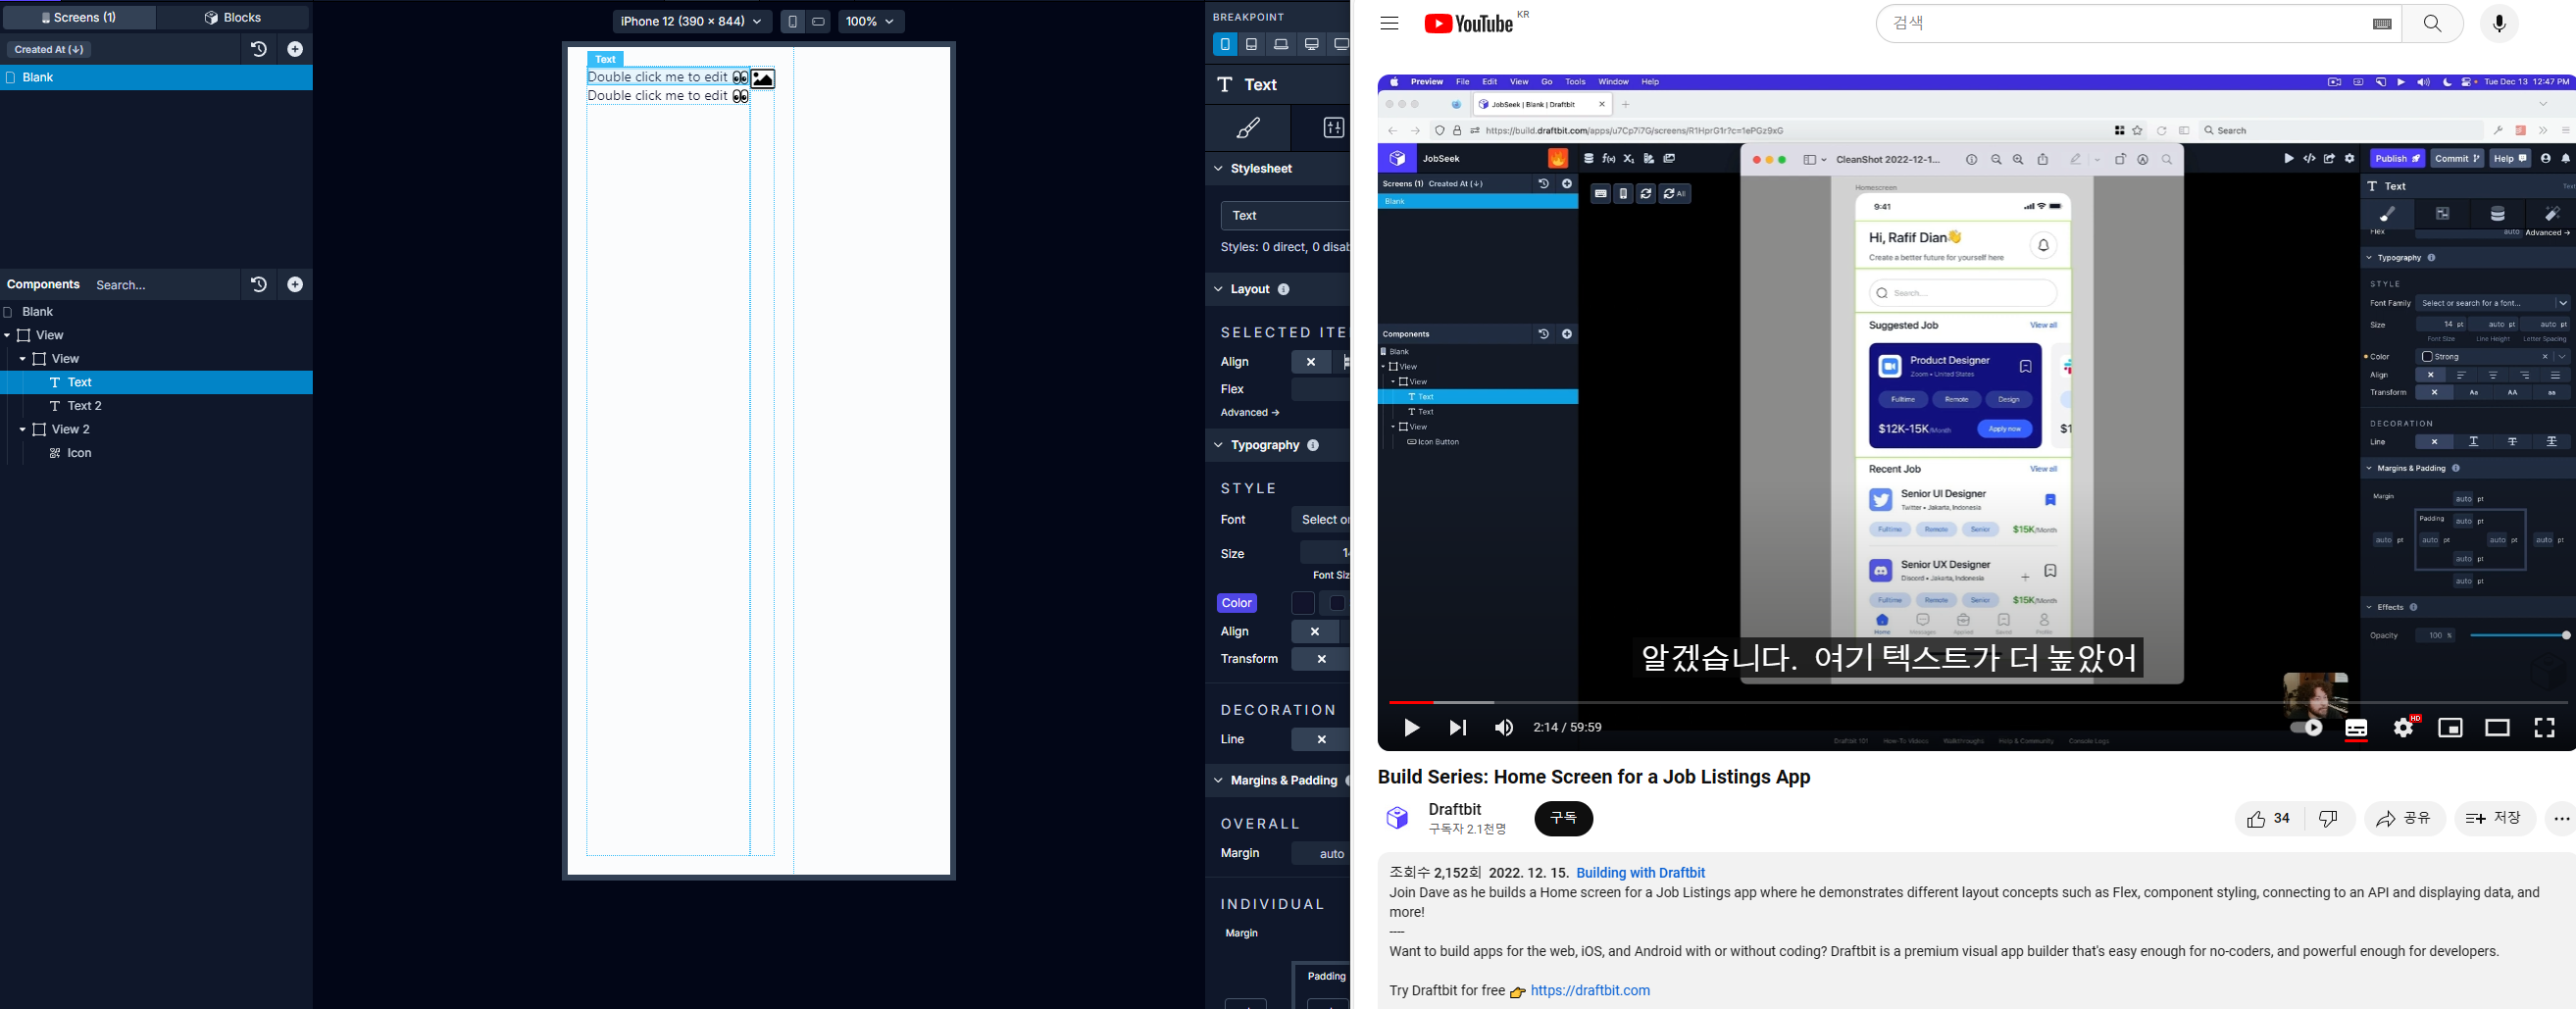Show Layout section info icon

pos(1284,290)
